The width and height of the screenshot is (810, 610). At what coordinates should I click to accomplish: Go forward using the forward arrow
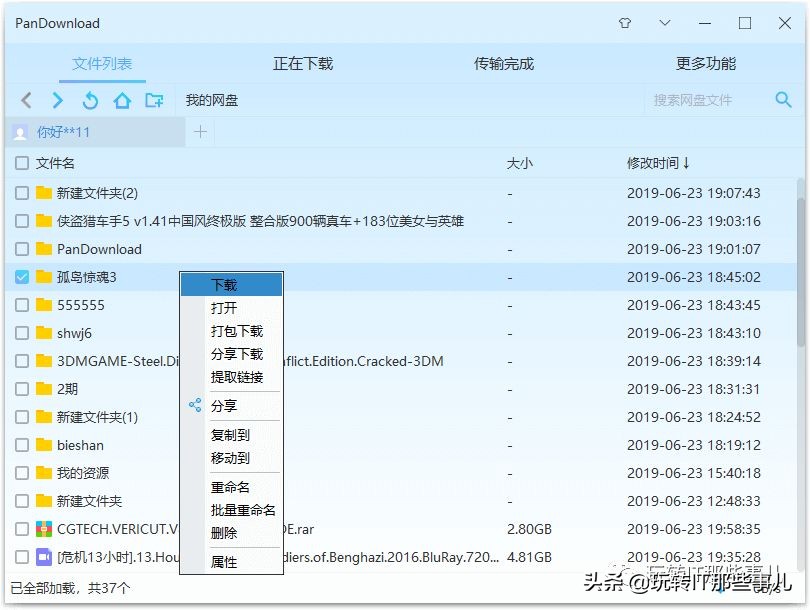pyautogui.click(x=58, y=100)
